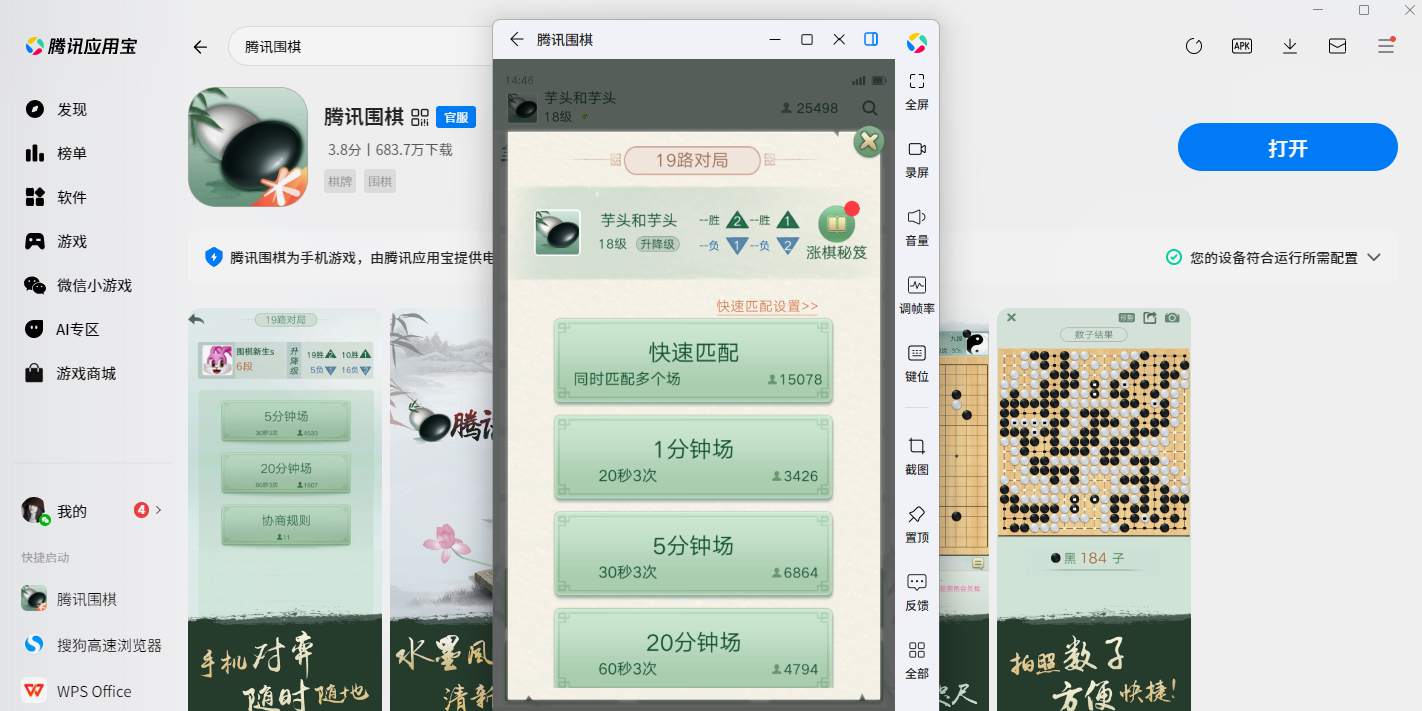Click back arrow in 腾讯围棋 game window
Screen dimensions: 1422x711
(516, 39)
